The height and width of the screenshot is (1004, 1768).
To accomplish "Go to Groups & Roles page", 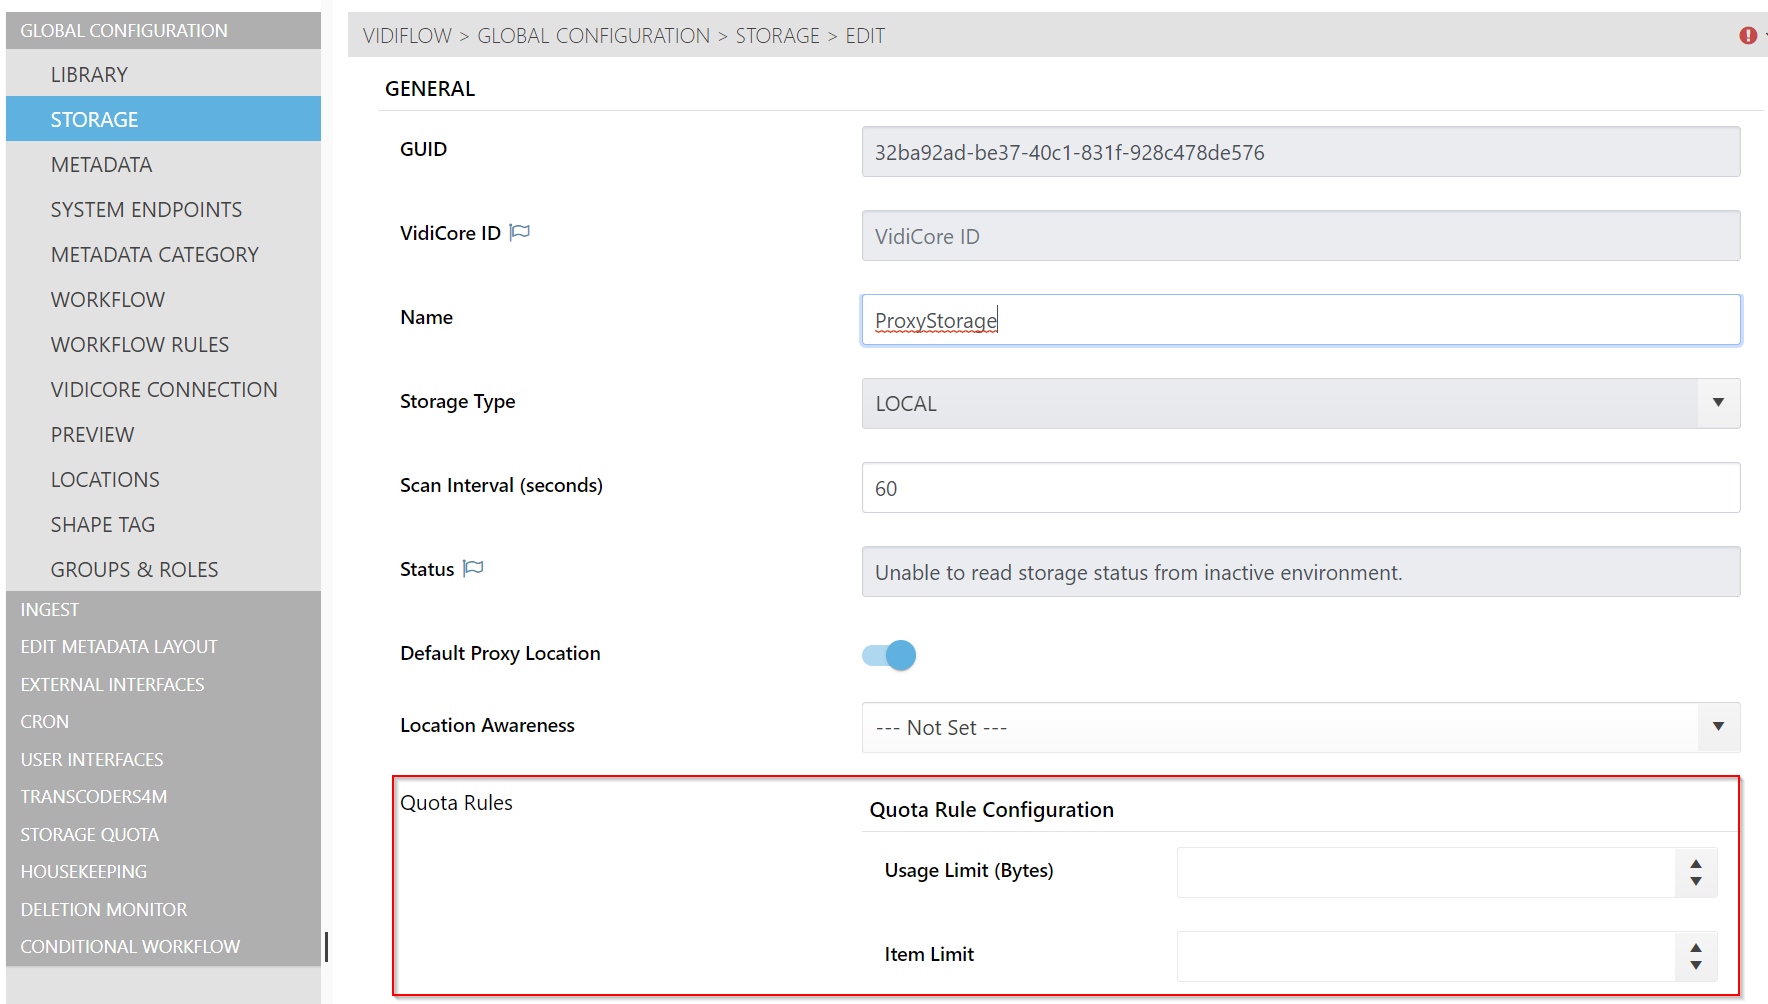I will (x=134, y=570).
